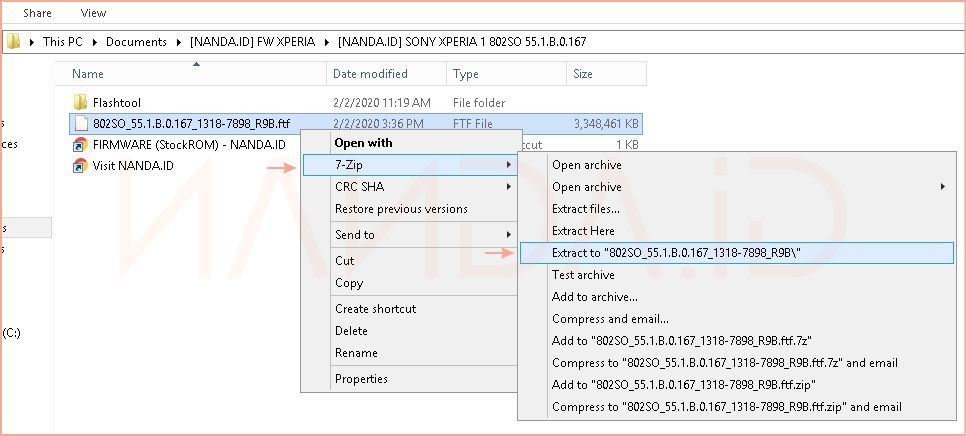Click Documents in the breadcrumb path
This screenshot has width=967, height=436.
[136, 42]
